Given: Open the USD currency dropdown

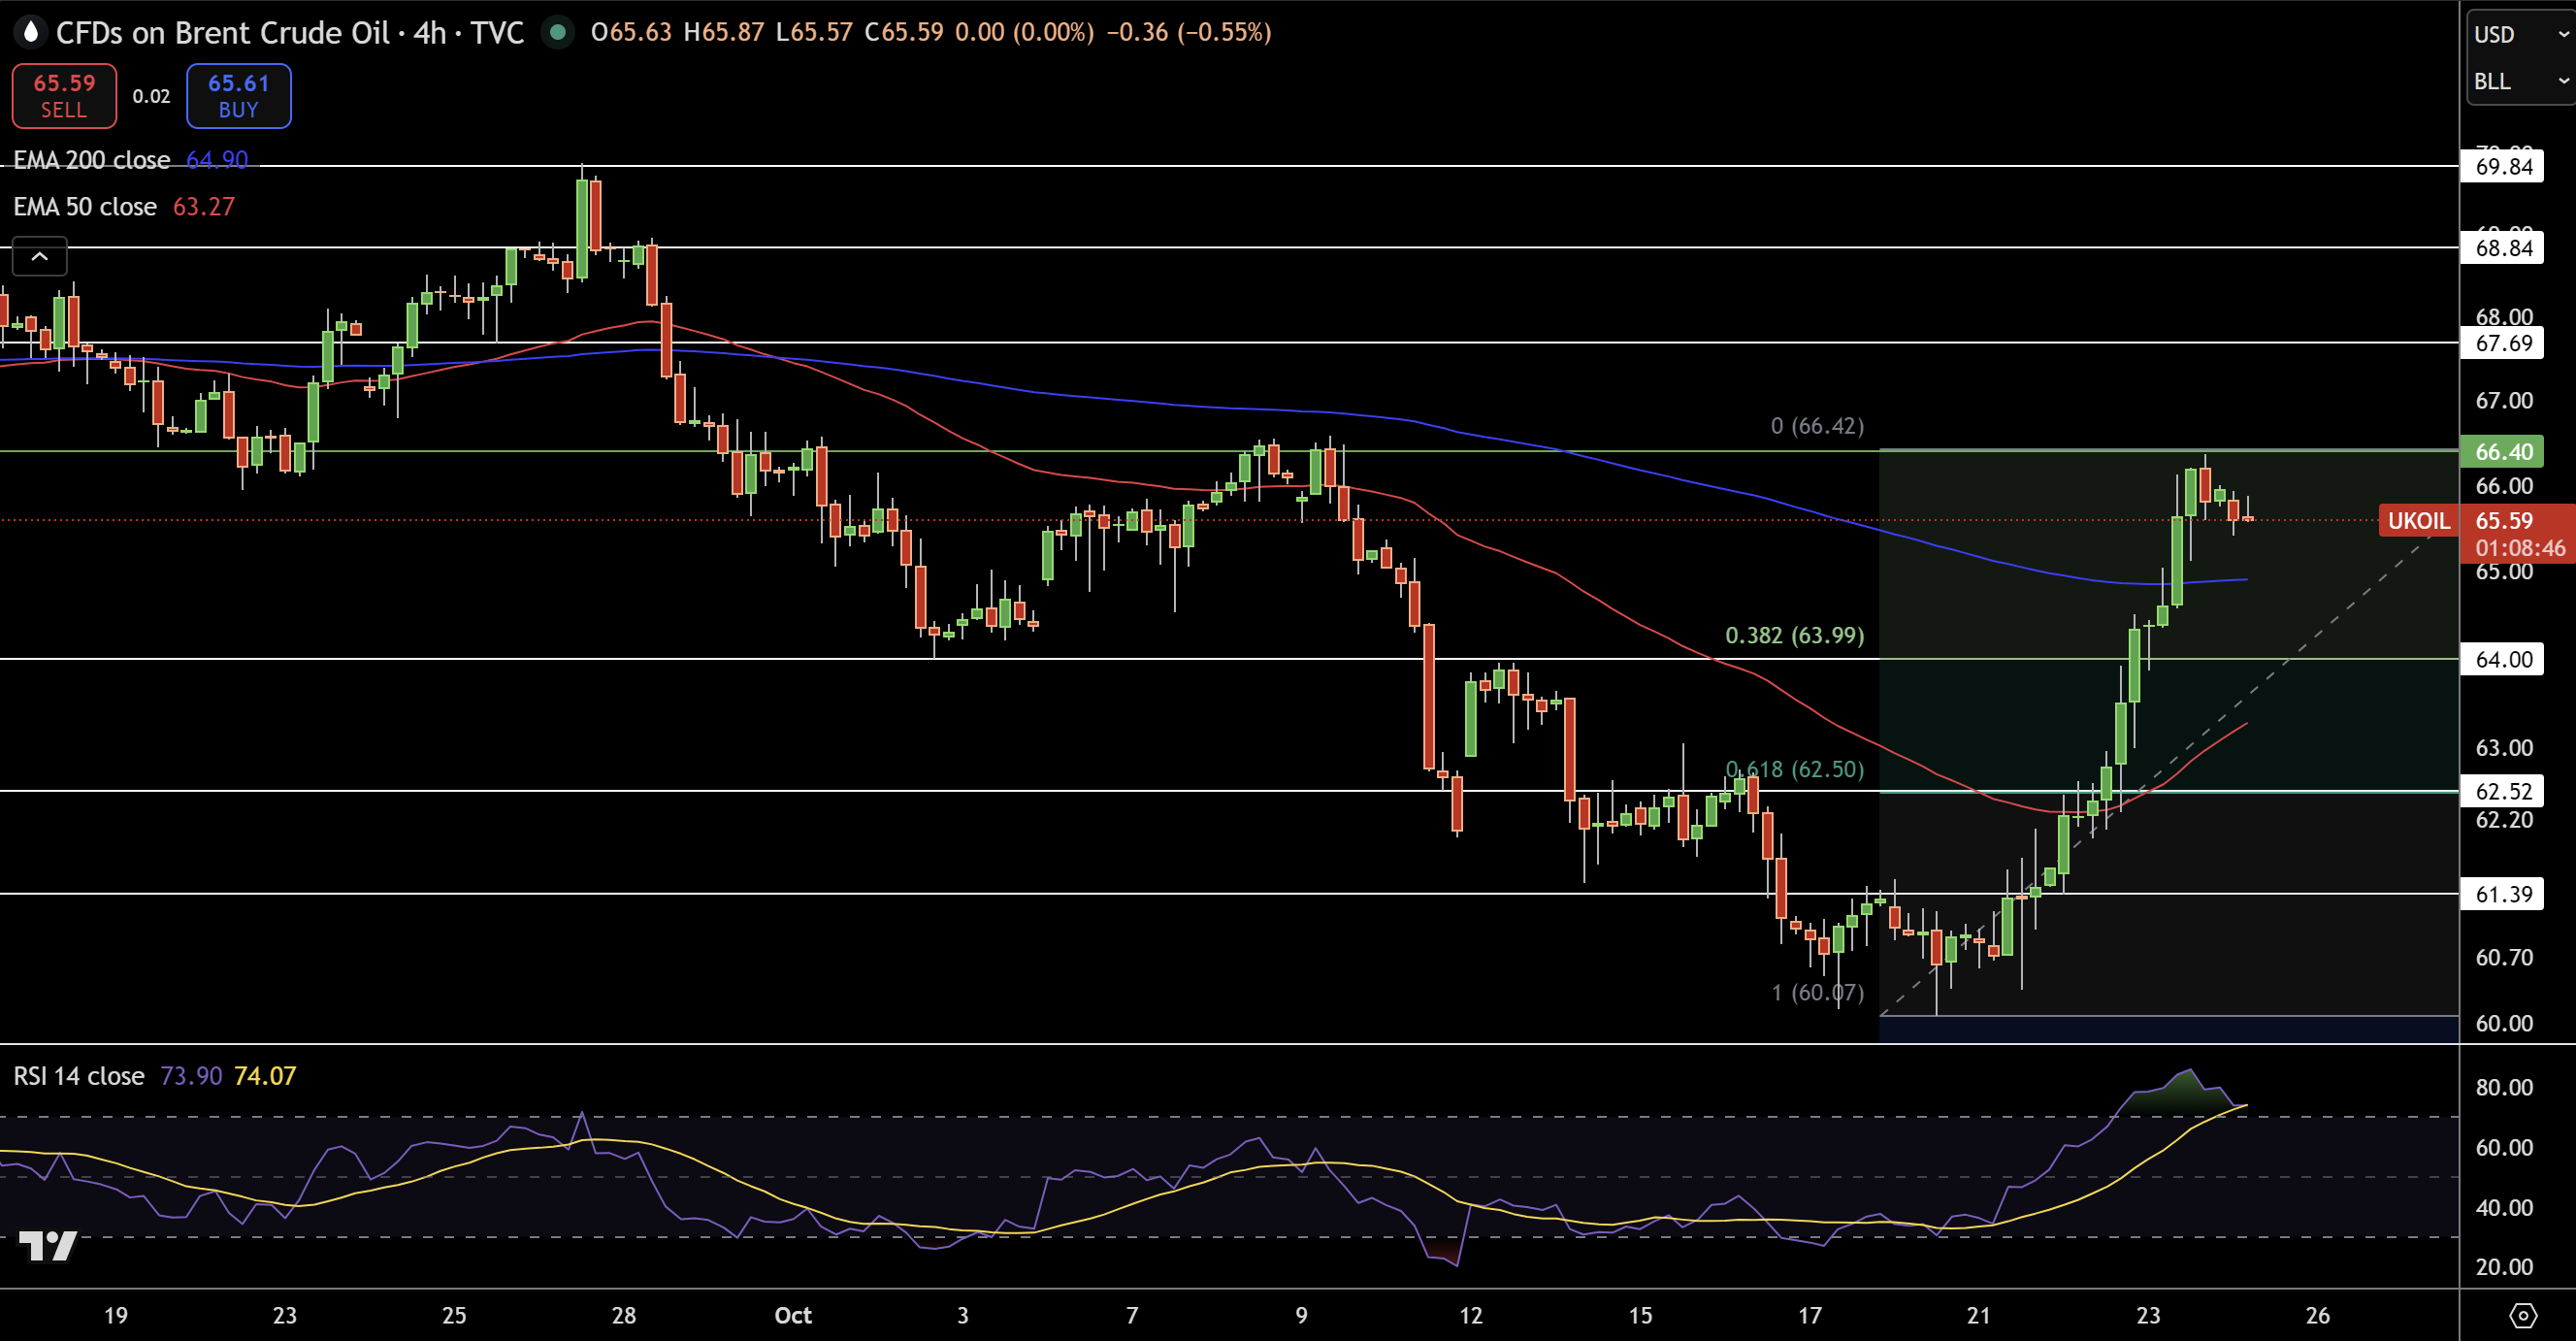Looking at the screenshot, I should click(x=2519, y=35).
